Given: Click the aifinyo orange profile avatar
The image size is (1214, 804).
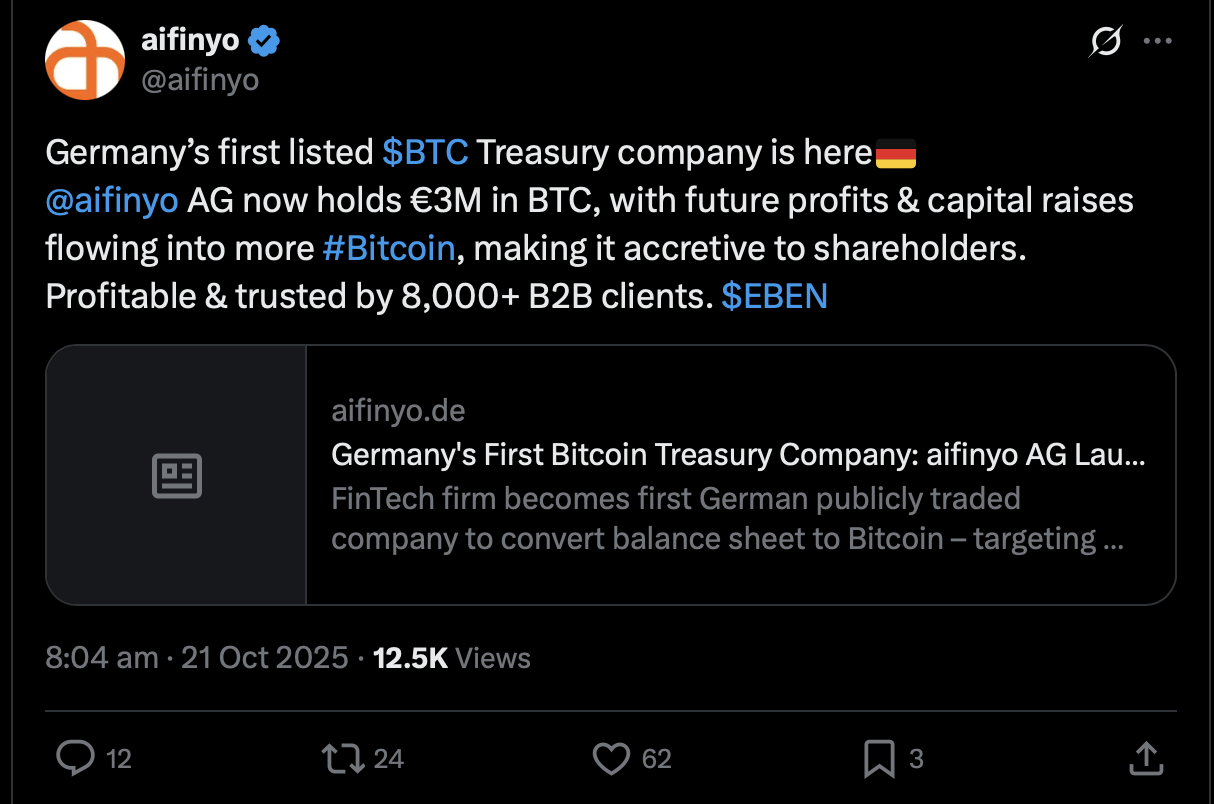Looking at the screenshot, I should [84, 60].
